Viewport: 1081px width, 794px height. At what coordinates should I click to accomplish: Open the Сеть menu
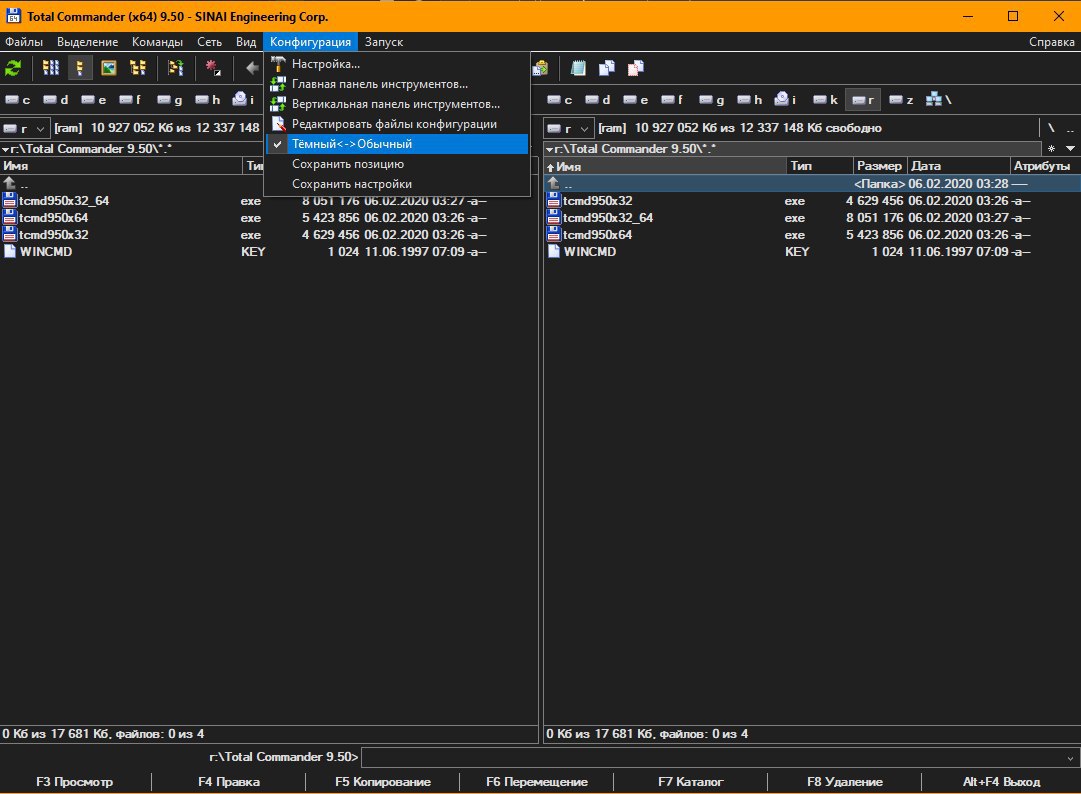(x=210, y=42)
